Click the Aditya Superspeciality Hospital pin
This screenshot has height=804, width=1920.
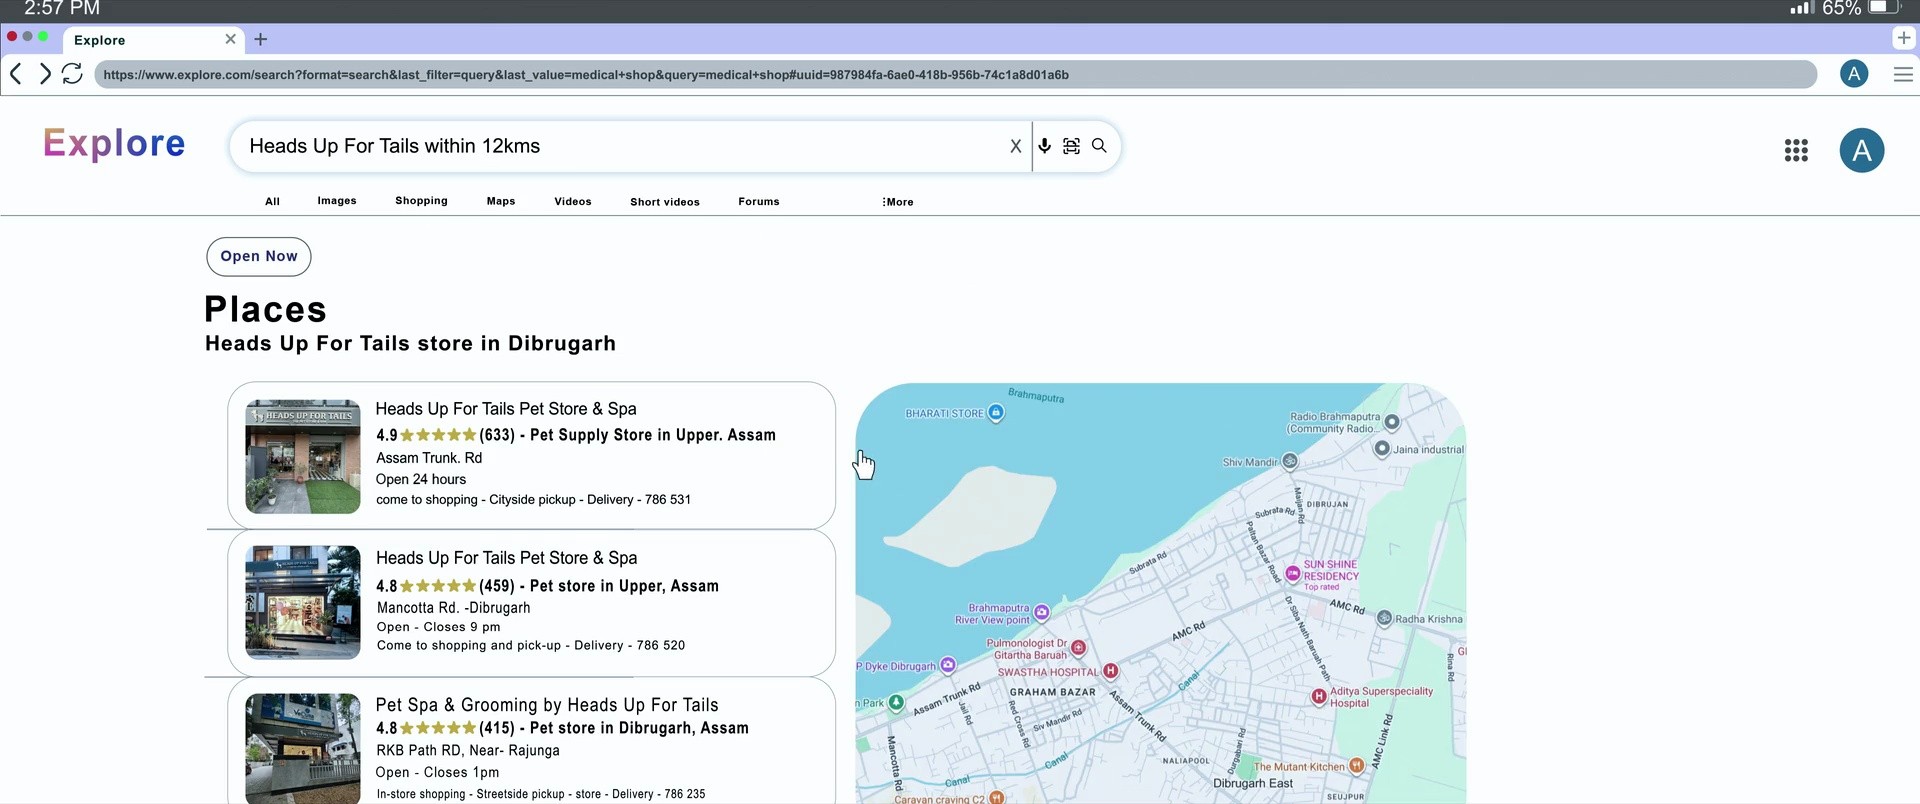1319,696
